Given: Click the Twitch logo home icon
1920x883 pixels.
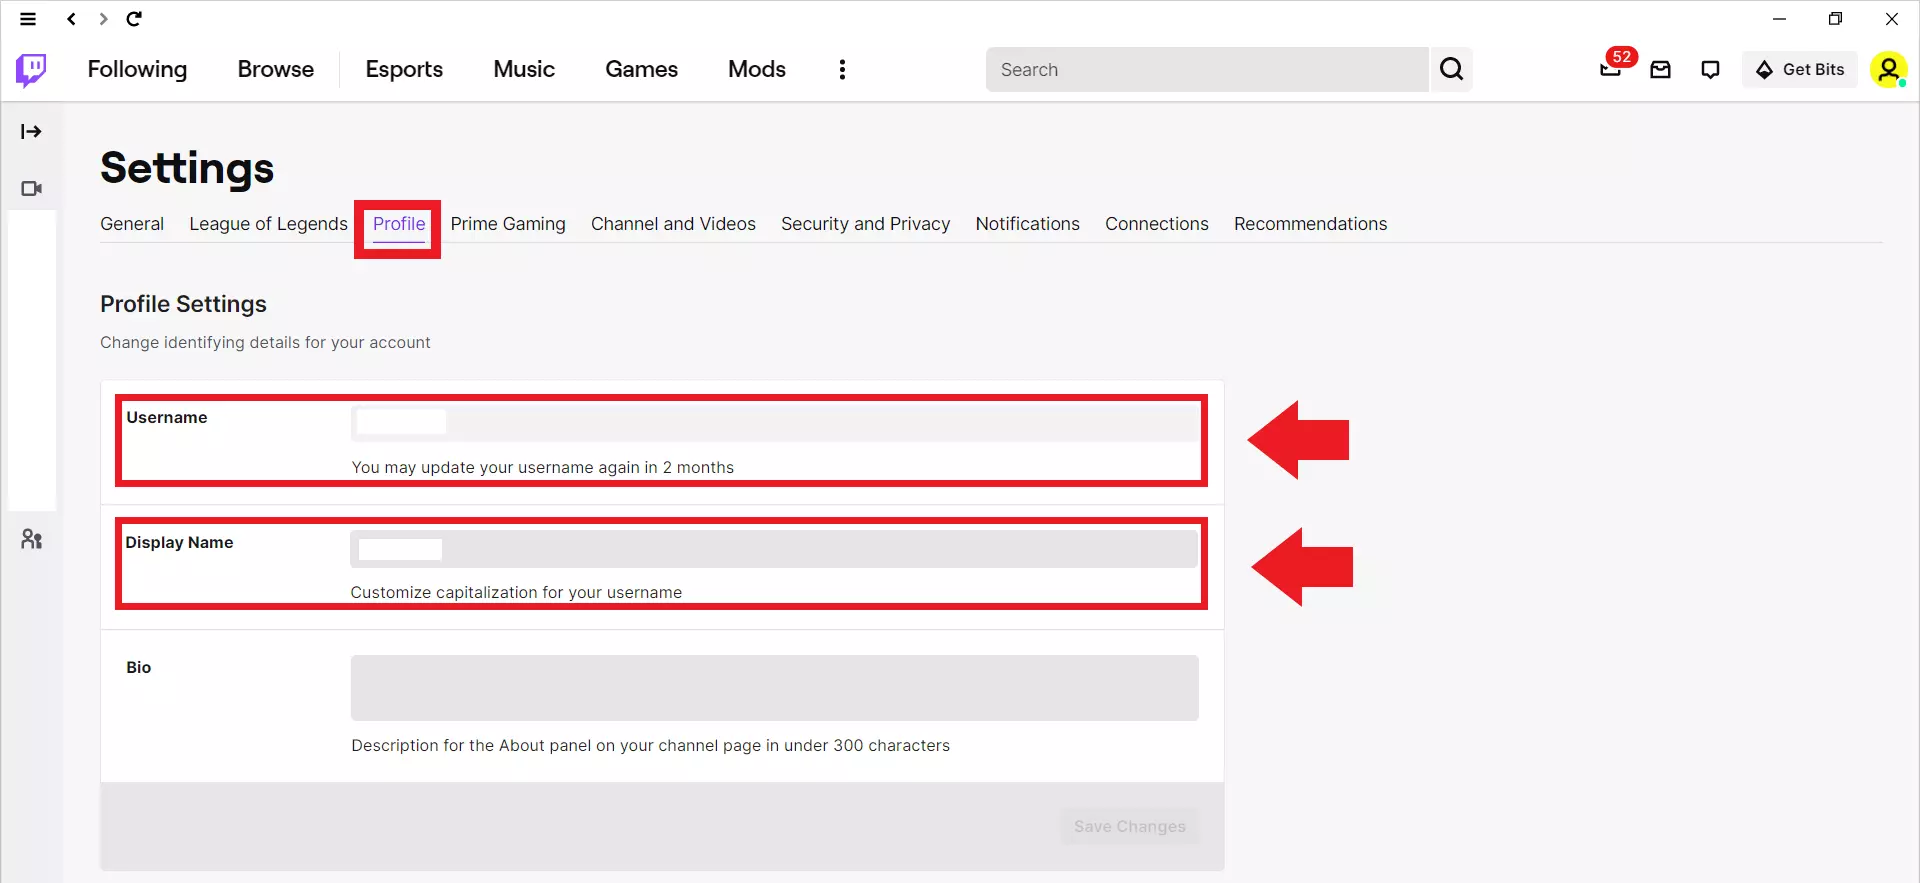Looking at the screenshot, I should (x=31, y=70).
